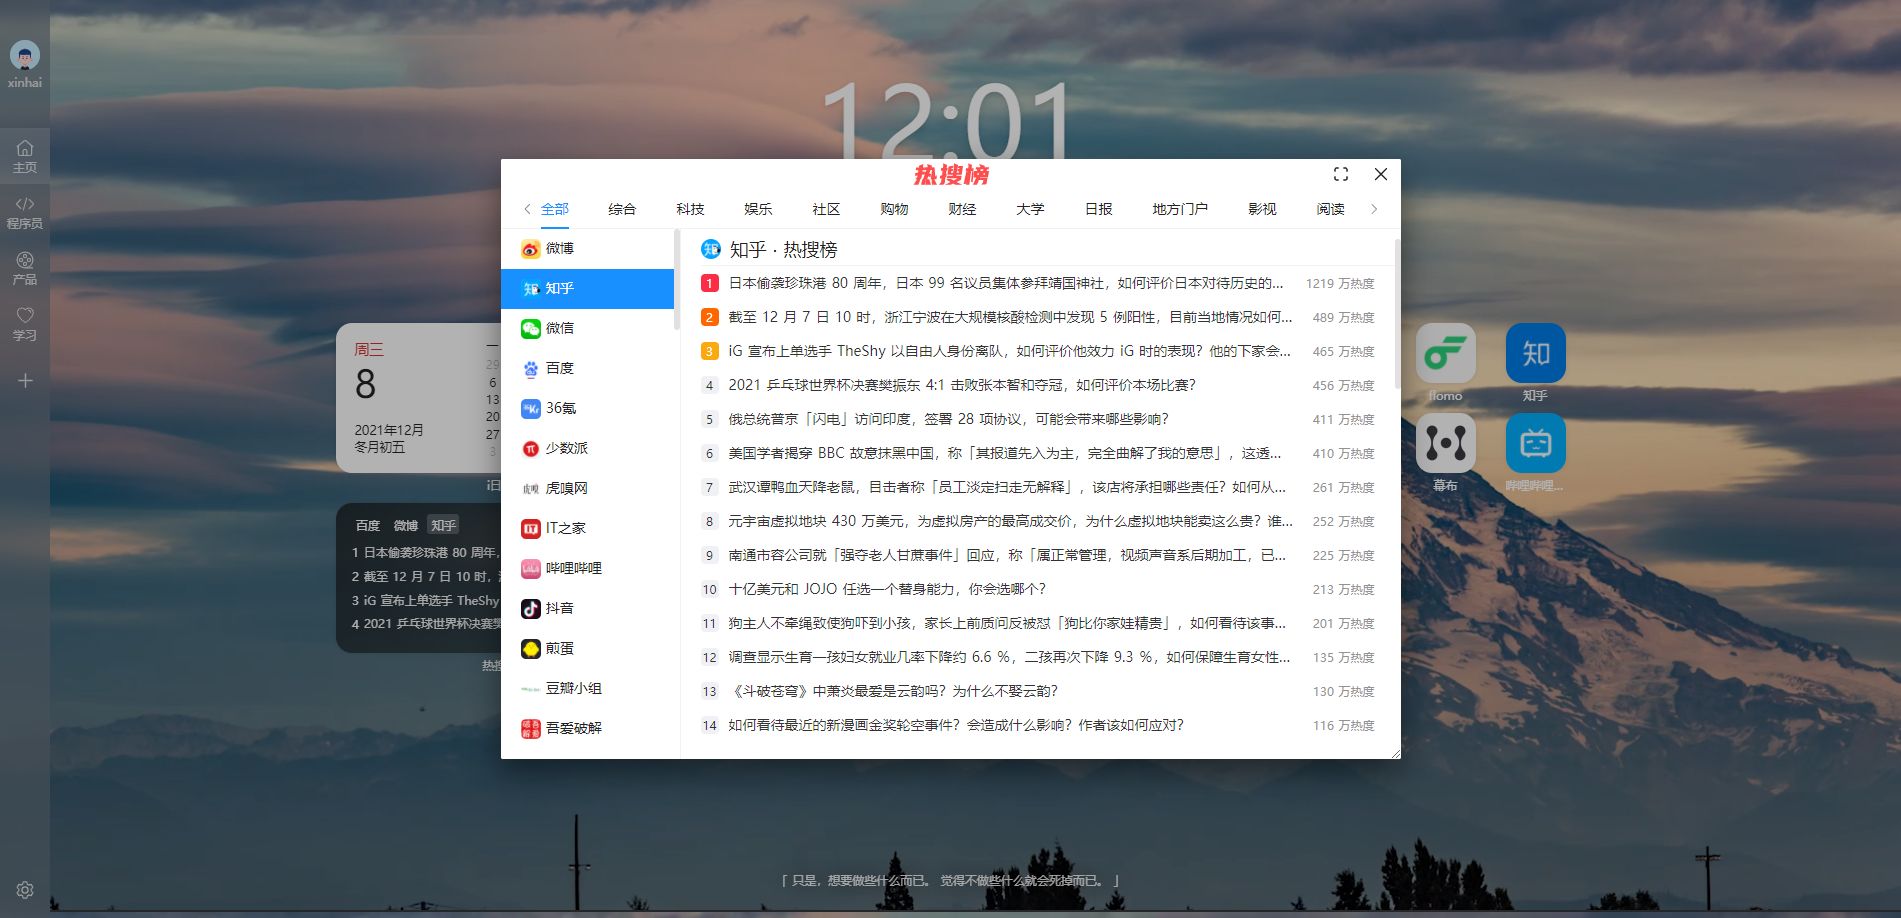Select 吾爱破解 source in hot list
1901x918 pixels.
(588, 728)
